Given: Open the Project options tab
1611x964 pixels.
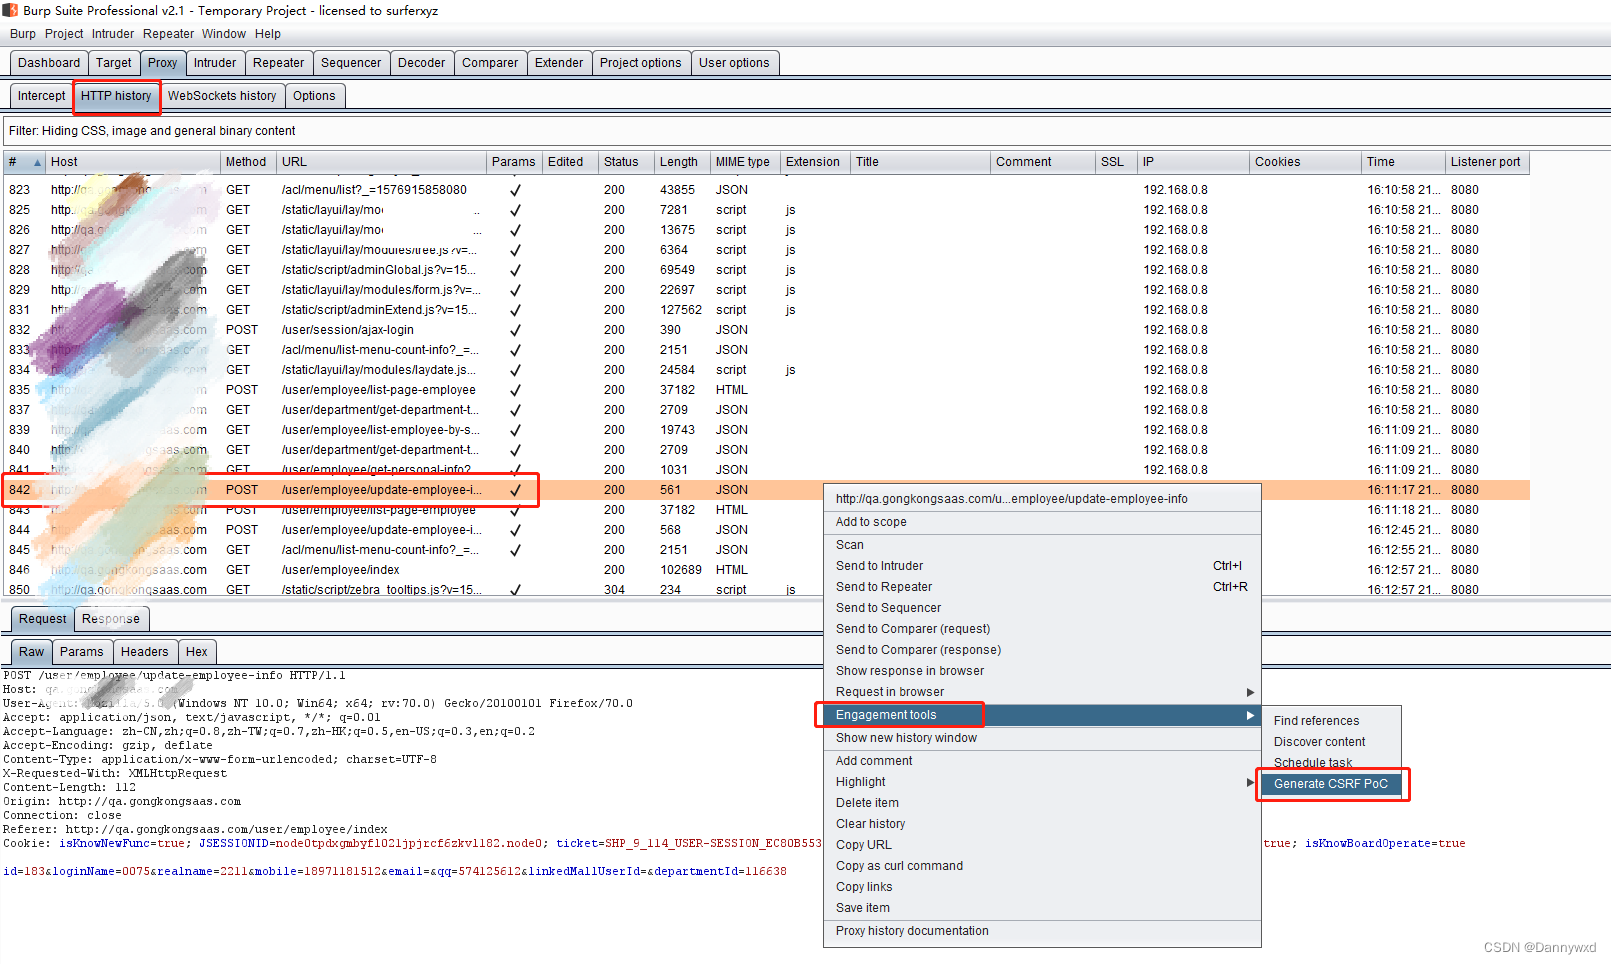Looking at the screenshot, I should [x=641, y=63].
